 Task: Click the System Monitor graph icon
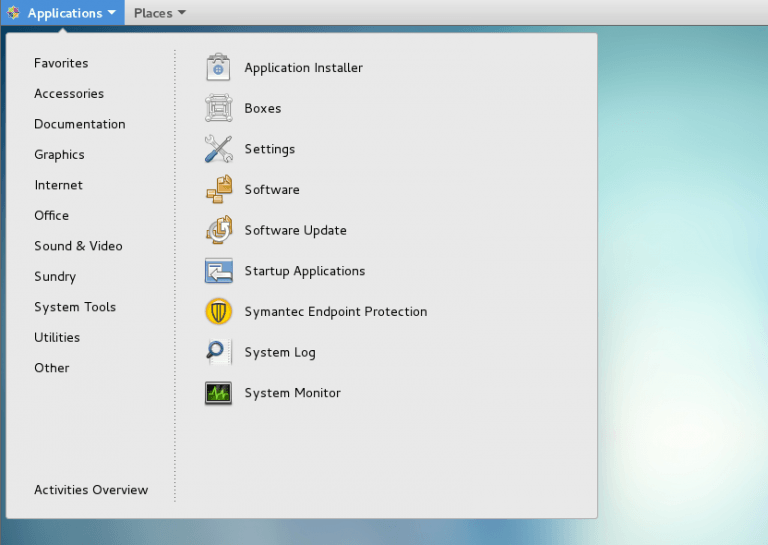click(218, 393)
